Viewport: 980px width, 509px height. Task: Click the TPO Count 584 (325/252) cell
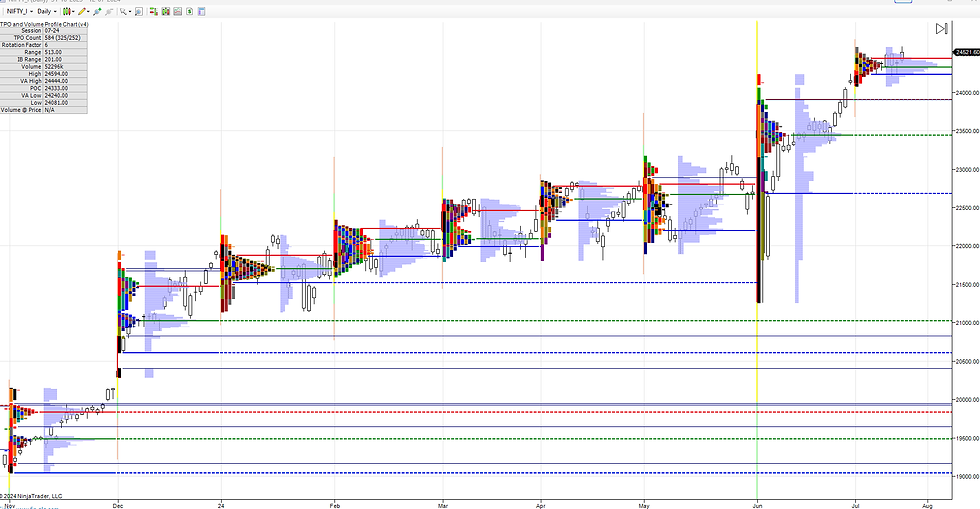pos(65,38)
